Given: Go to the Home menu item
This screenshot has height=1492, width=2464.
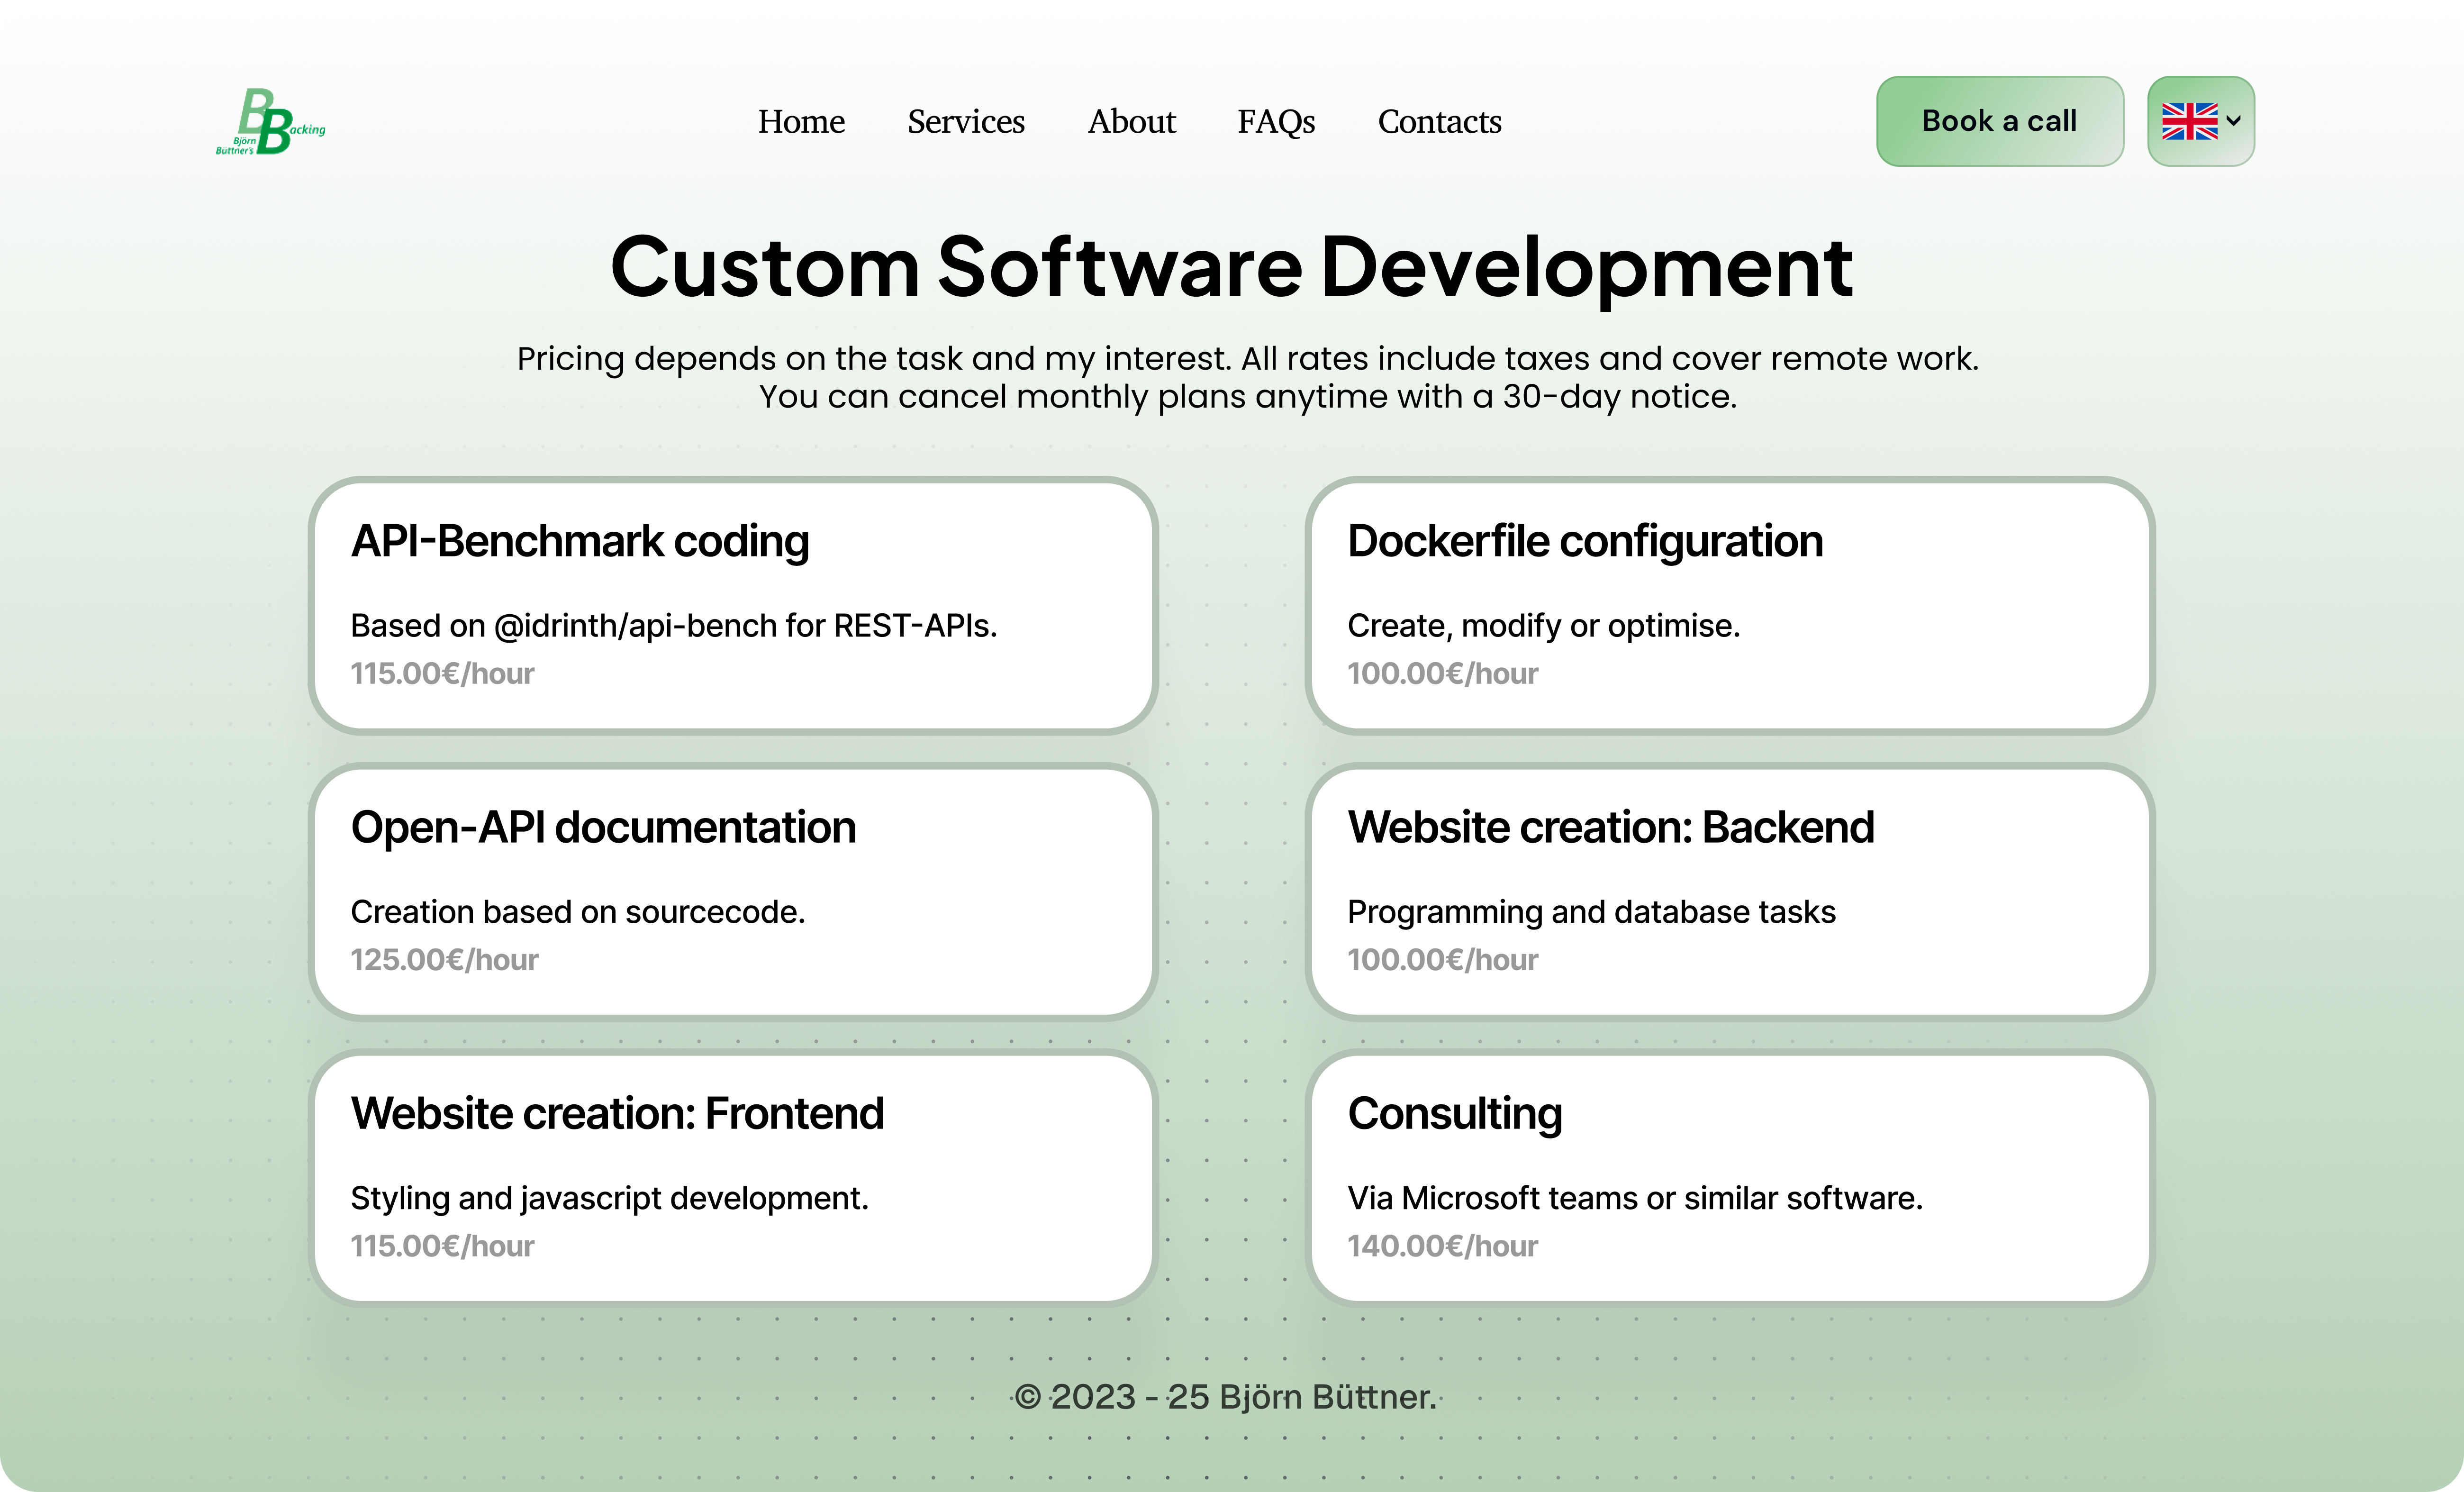Looking at the screenshot, I should (800, 122).
